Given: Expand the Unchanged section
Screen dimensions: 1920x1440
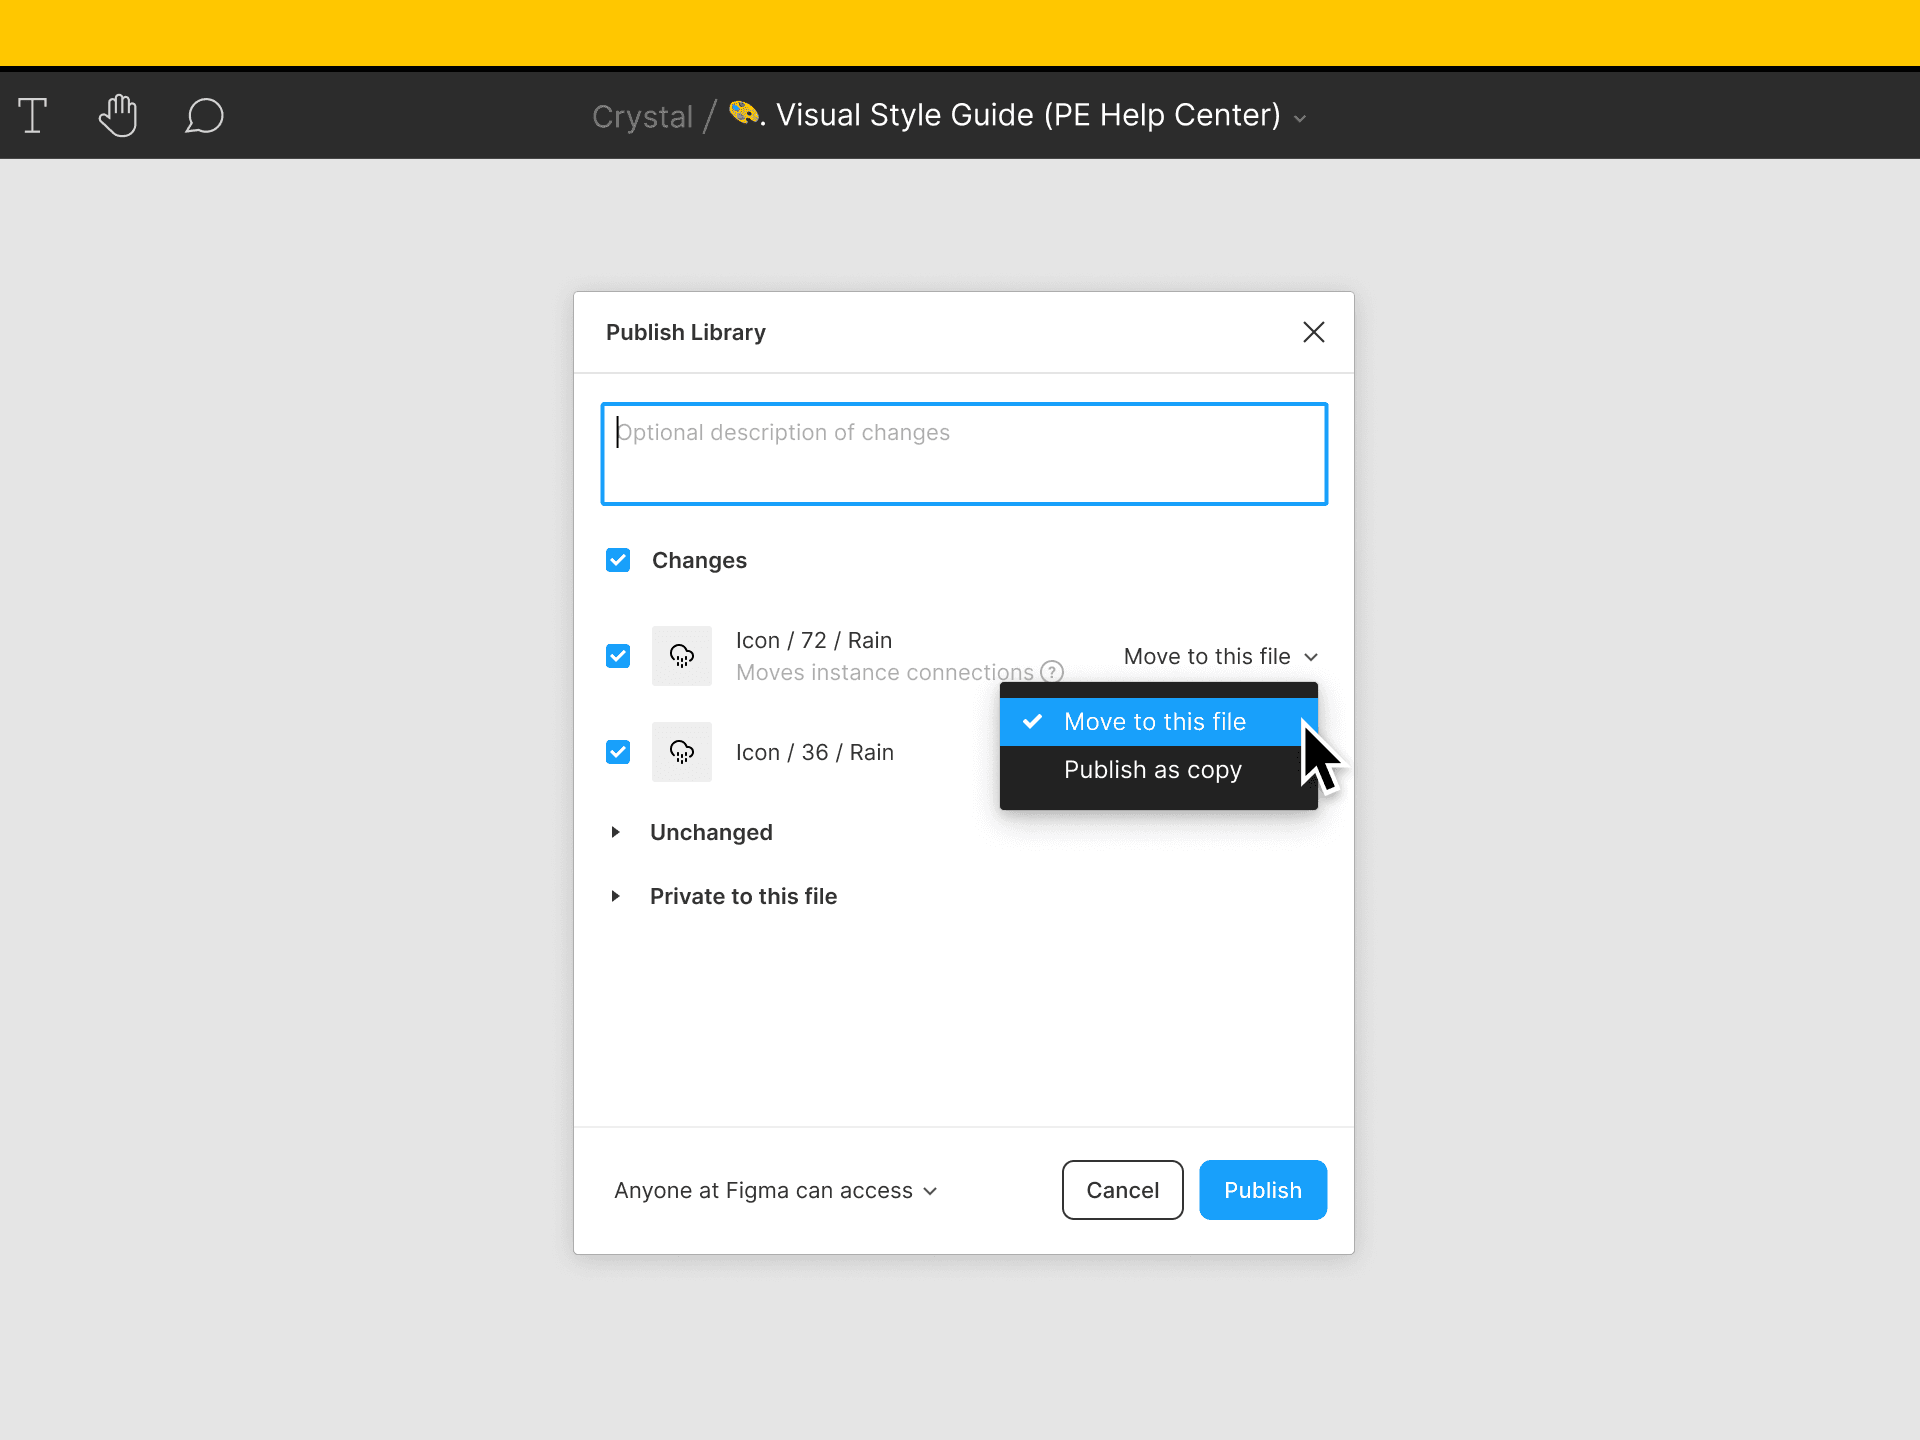Looking at the screenshot, I should [x=616, y=832].
